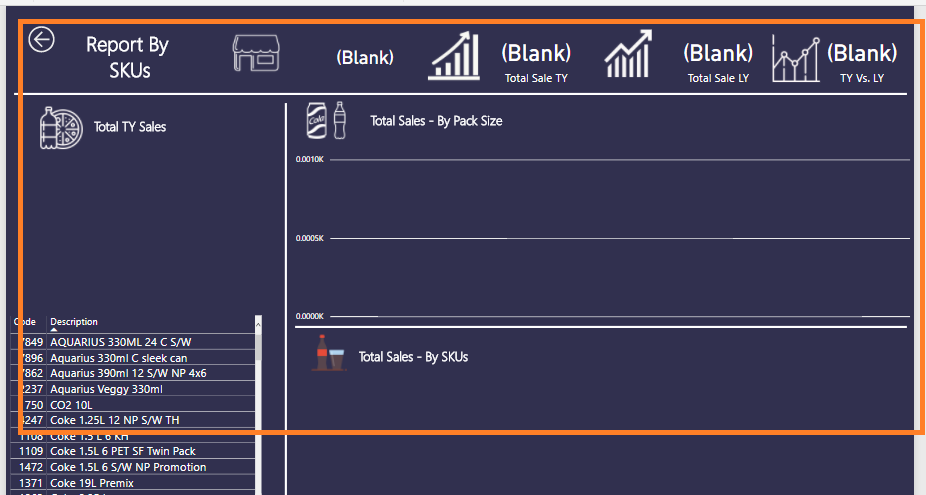The image size is (926, 495).
Task: Click code cell 1109
Action: click(x=31, y=451)
